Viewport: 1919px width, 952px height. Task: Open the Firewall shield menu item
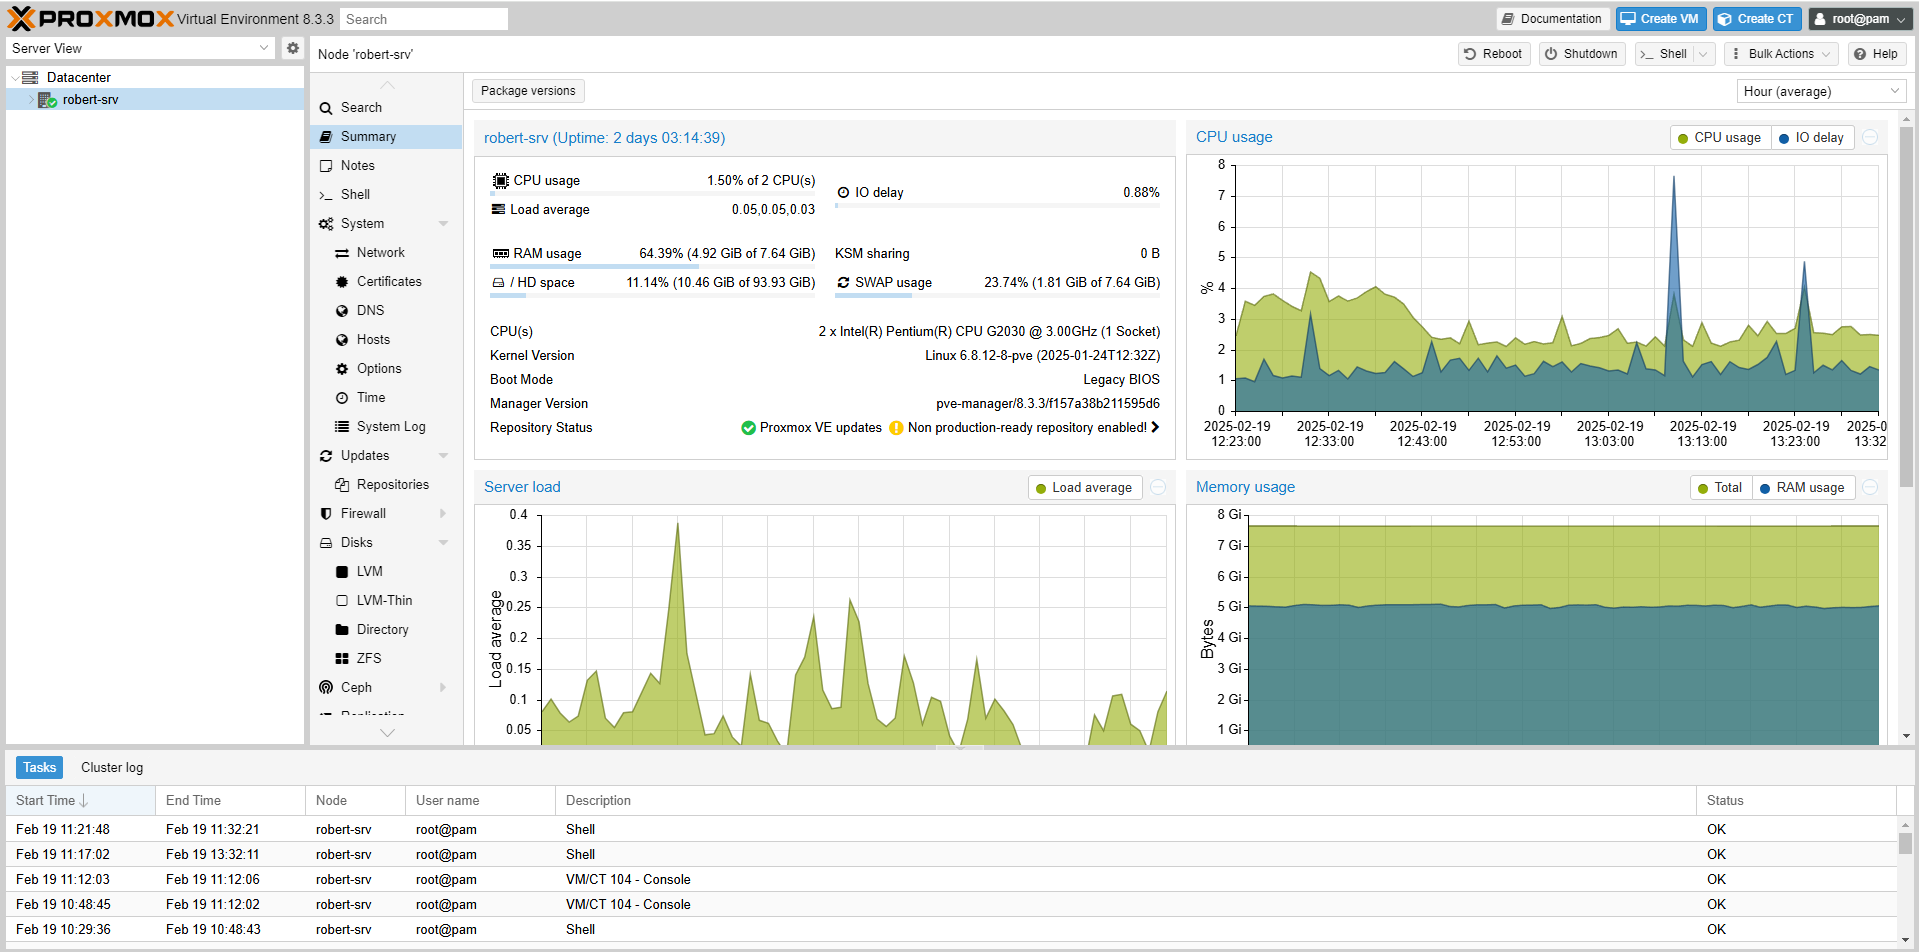pos(363,514)
